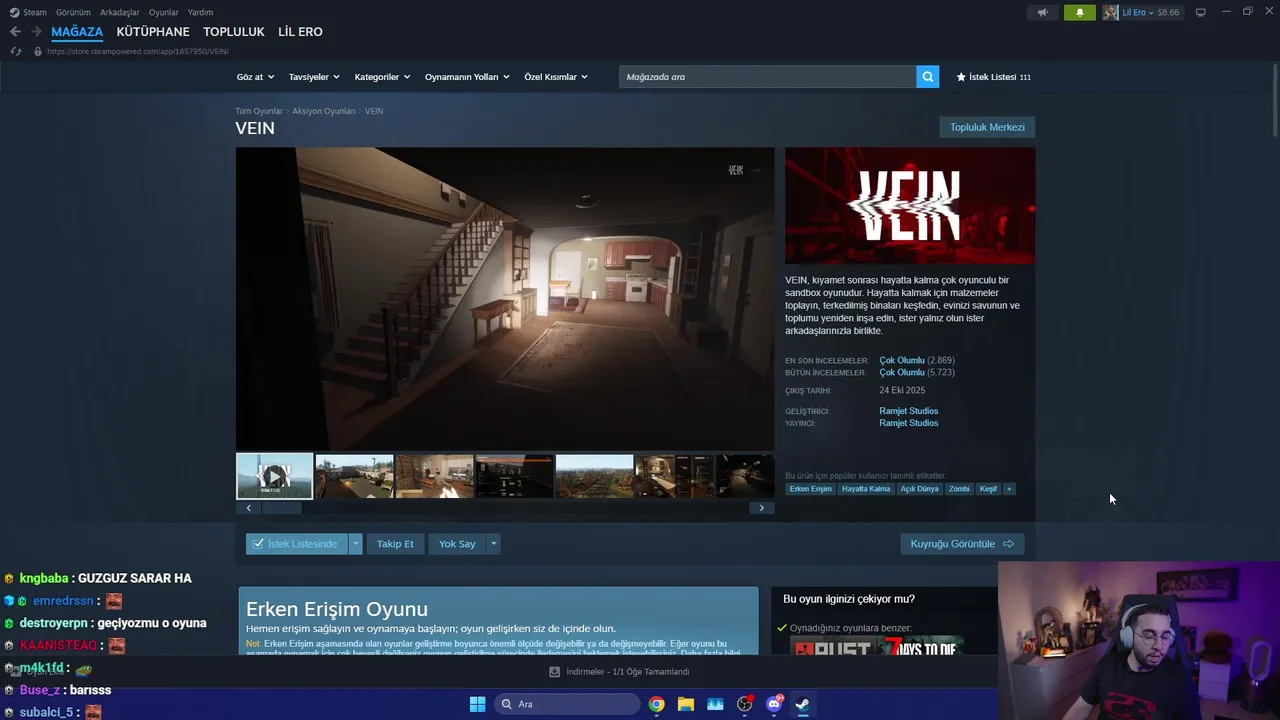Open the Görünüm menu

[x=73, y=12]
